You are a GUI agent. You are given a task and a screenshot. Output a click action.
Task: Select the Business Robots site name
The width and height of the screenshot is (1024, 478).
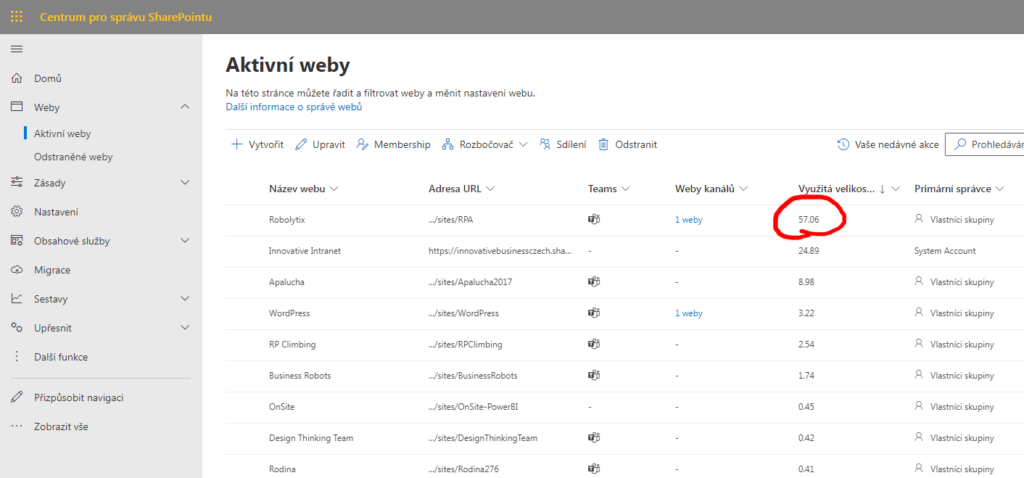click(300, 375)
